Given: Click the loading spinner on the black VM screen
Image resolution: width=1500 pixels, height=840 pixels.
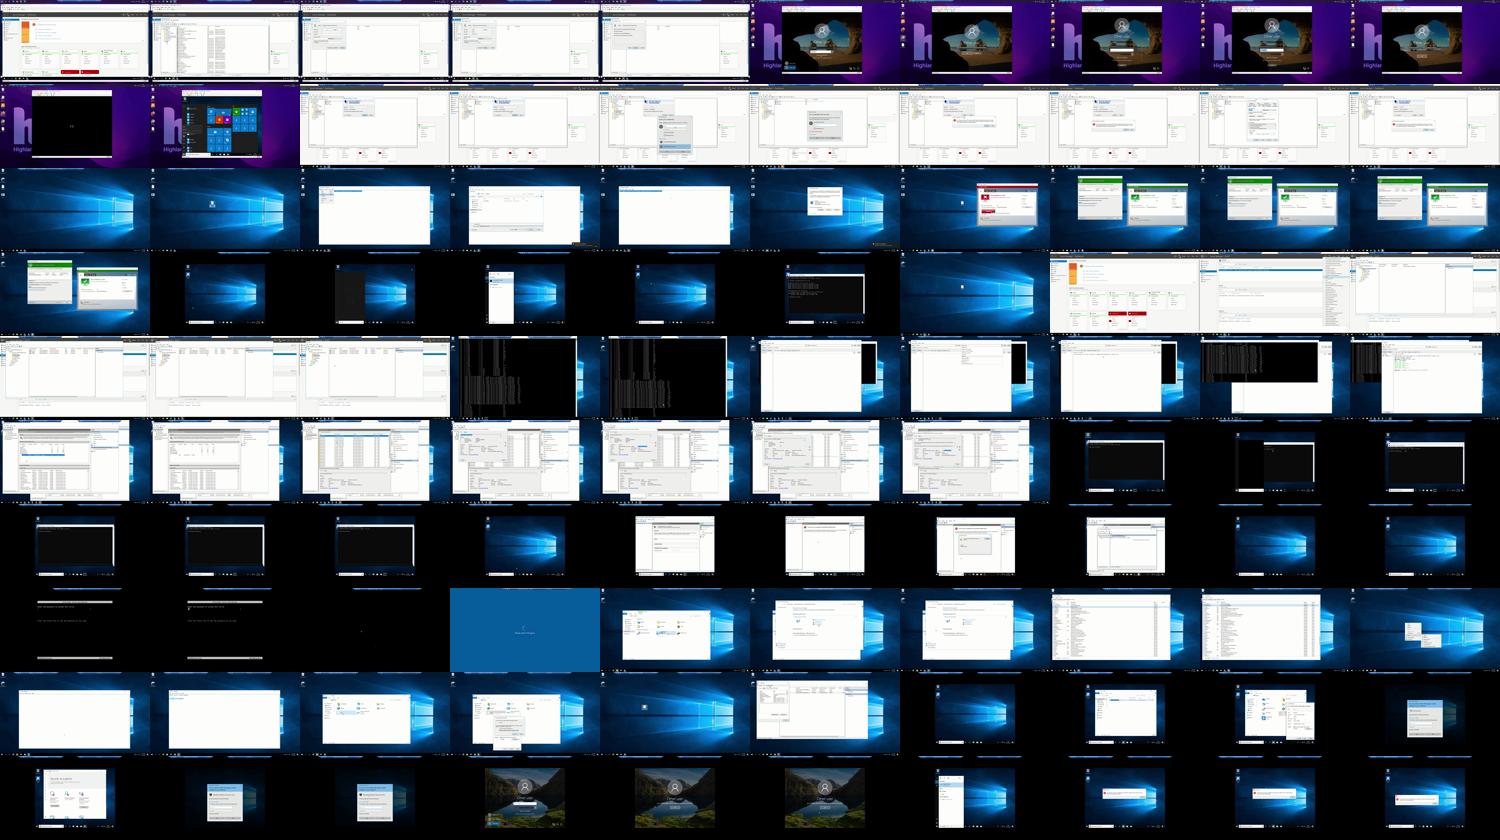Looking at the screenshot, I should point(72,127).
